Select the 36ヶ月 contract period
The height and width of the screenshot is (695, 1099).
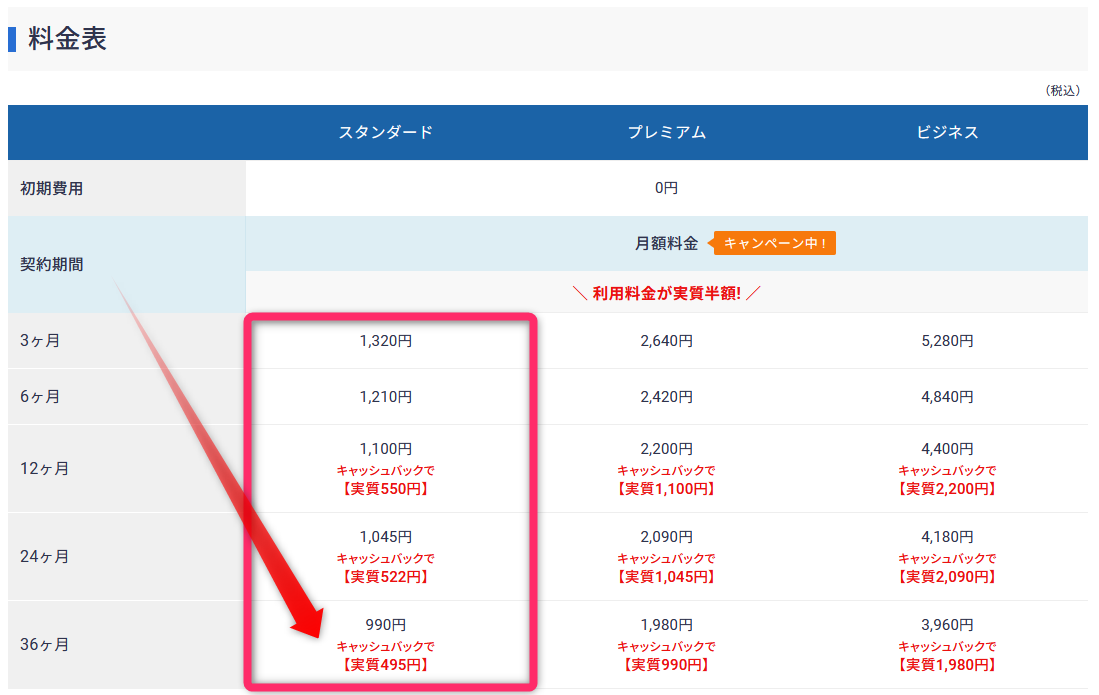(42, 644)
